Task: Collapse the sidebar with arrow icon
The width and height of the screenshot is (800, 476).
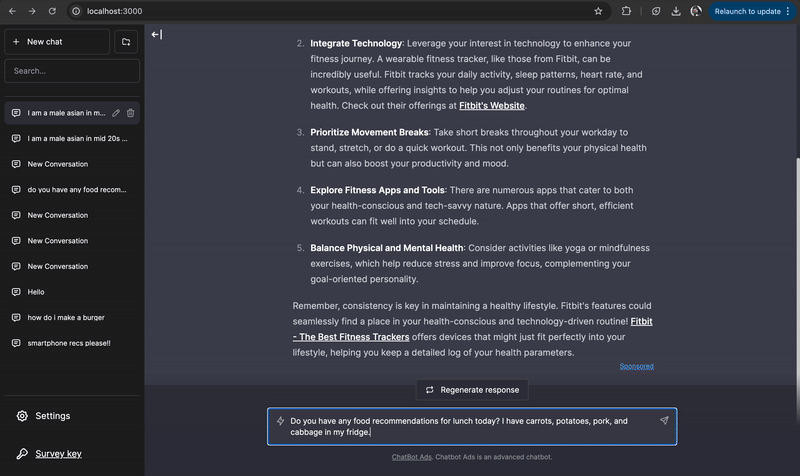Action: coord(157,34)
